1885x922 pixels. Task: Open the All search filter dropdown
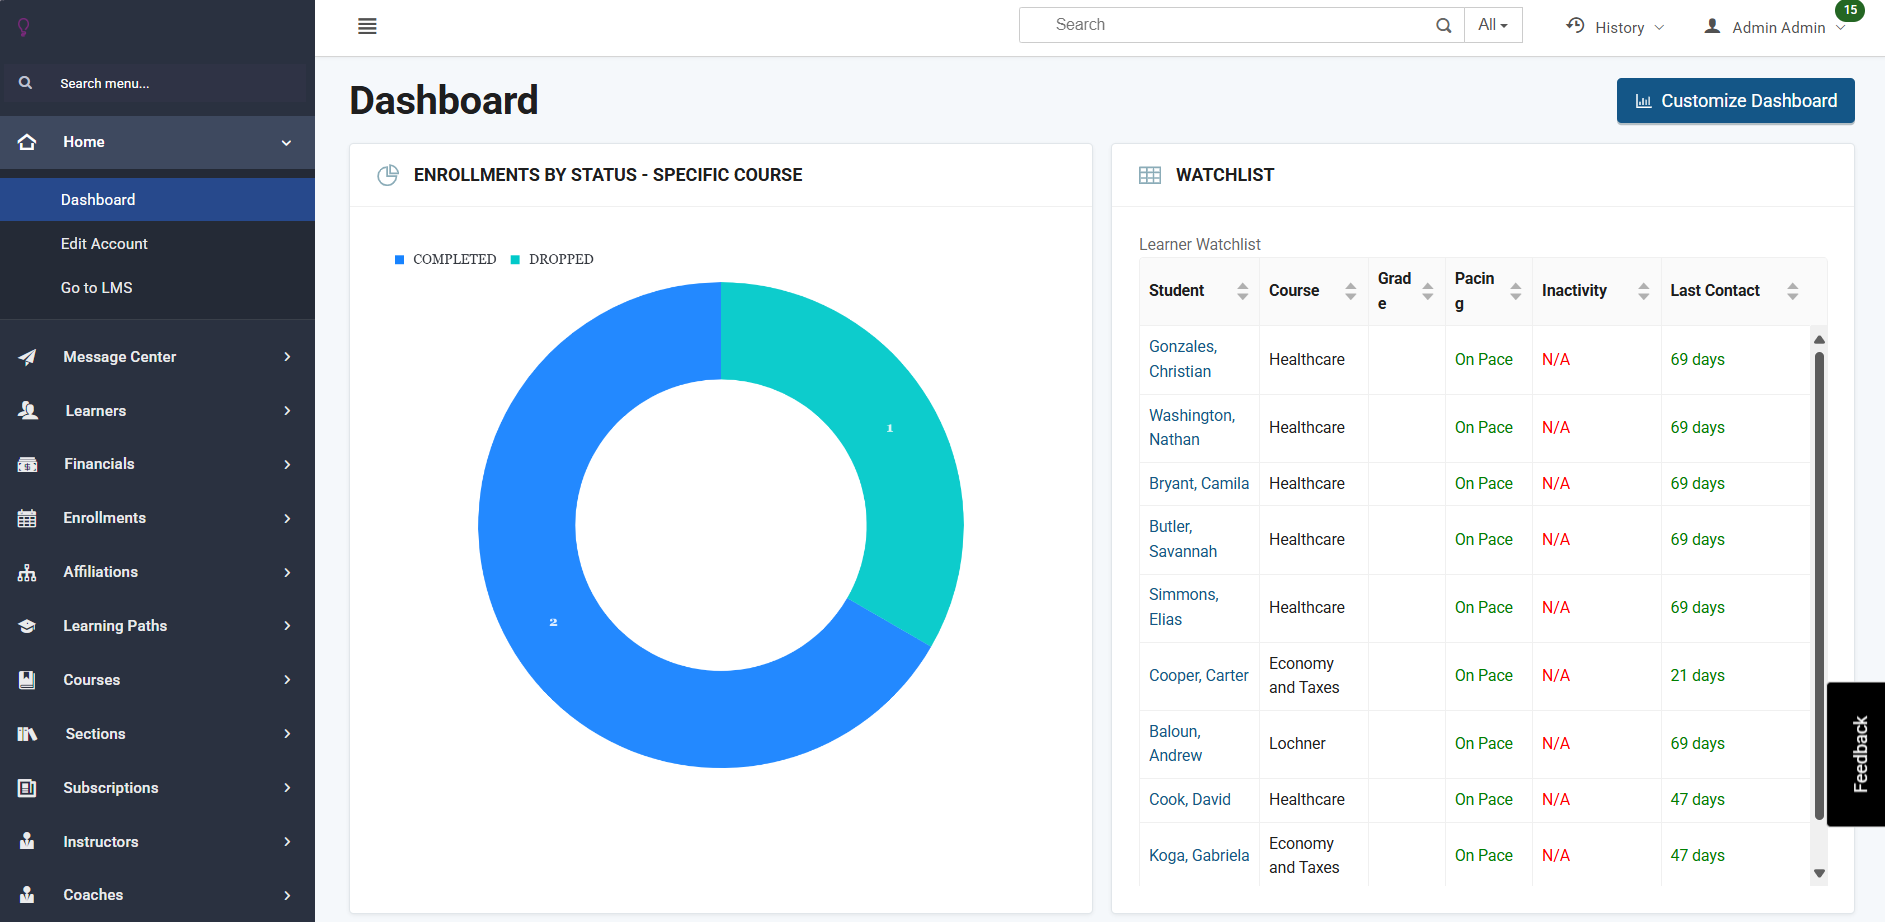(x=1493, y=25)
